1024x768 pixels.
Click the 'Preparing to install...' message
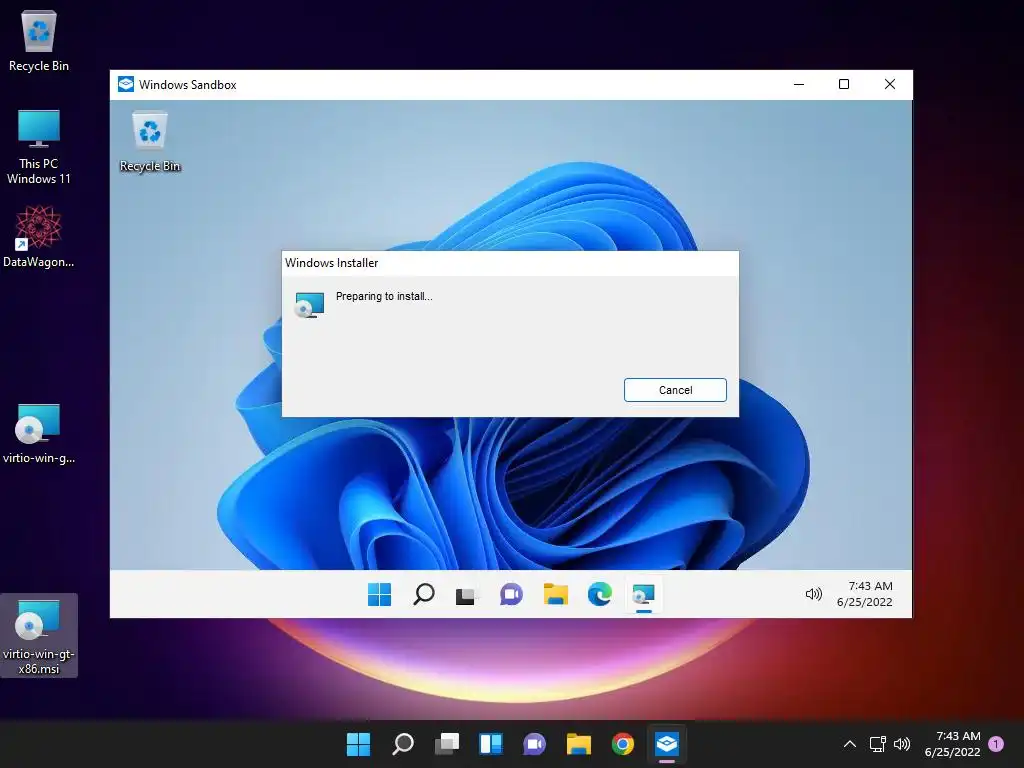pyautogui.click(x=384, y=296)
